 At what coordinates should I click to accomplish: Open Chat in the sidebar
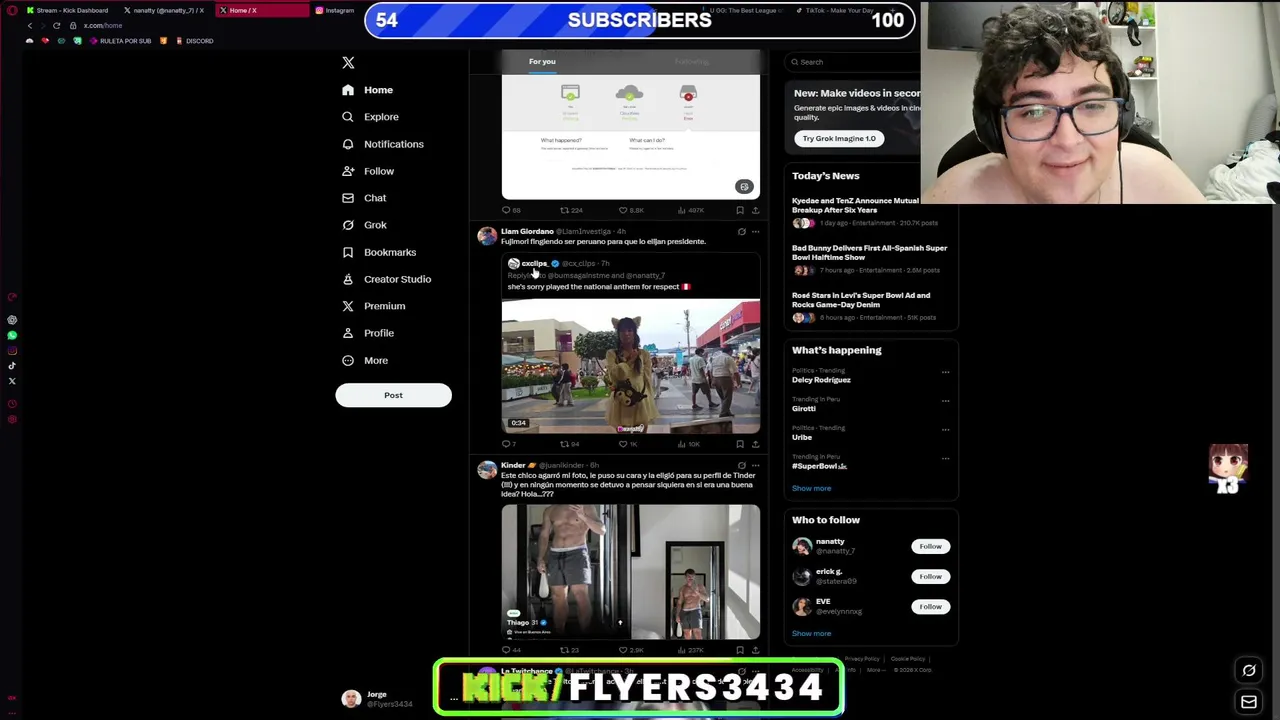pos(364,198)
